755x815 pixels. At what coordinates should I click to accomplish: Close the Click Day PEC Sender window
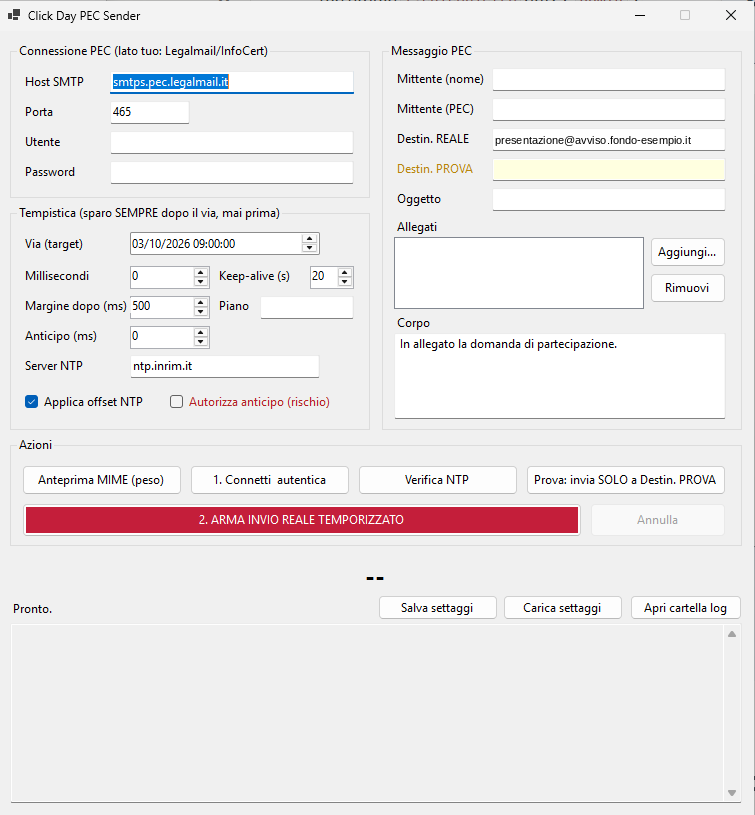coord(731,16)
